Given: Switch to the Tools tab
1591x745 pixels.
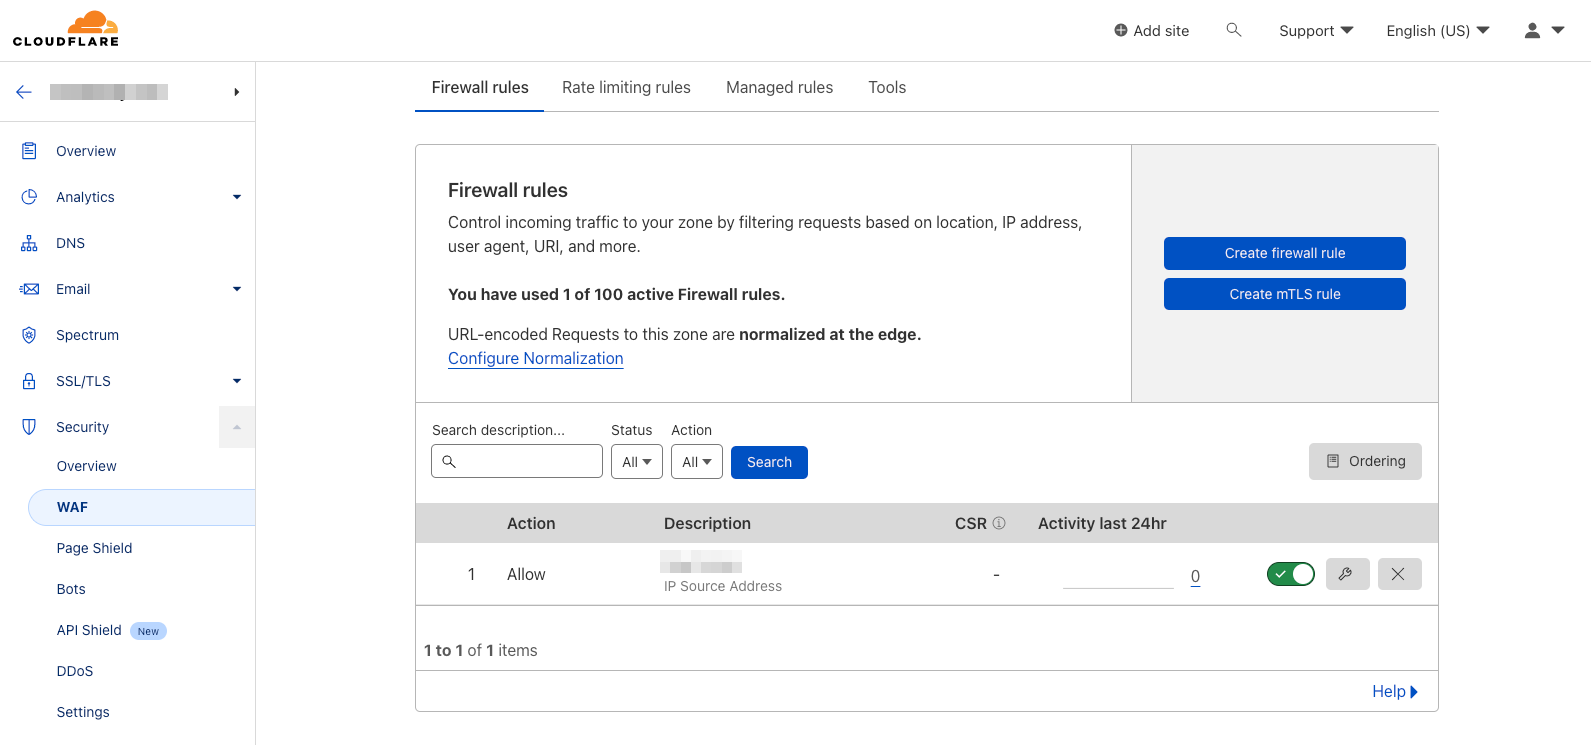Looking at the screenshot, I should coord(887,88).
